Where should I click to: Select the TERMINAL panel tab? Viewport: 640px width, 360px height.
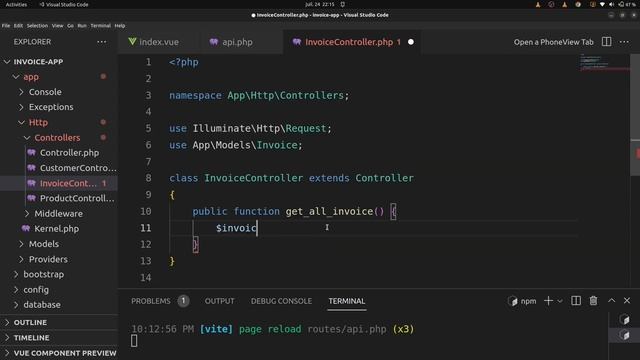tap(347, 301)
